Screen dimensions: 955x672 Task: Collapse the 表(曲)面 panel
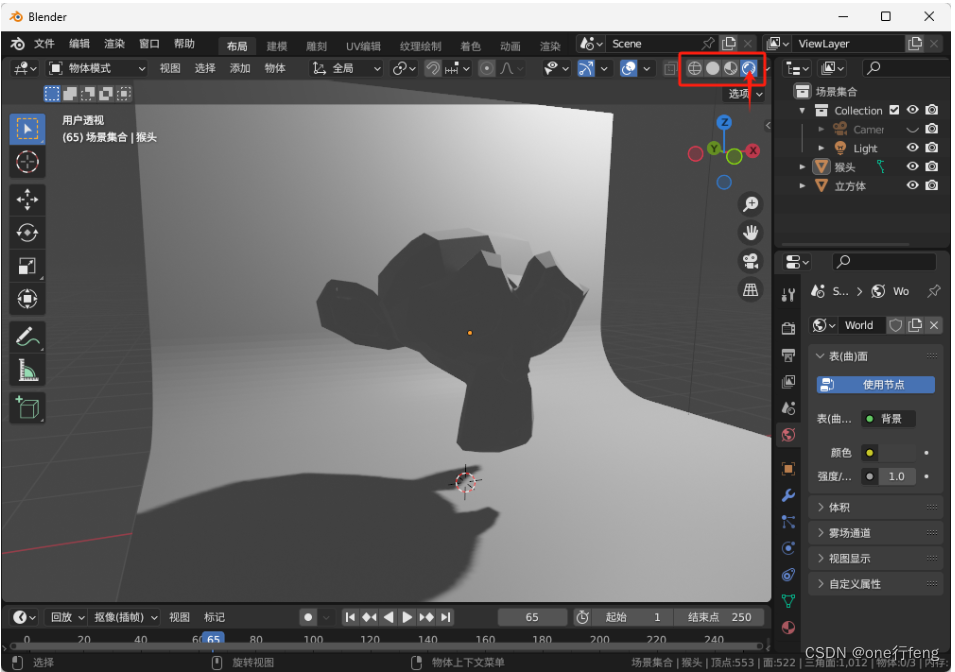click(x=875, y=356)
